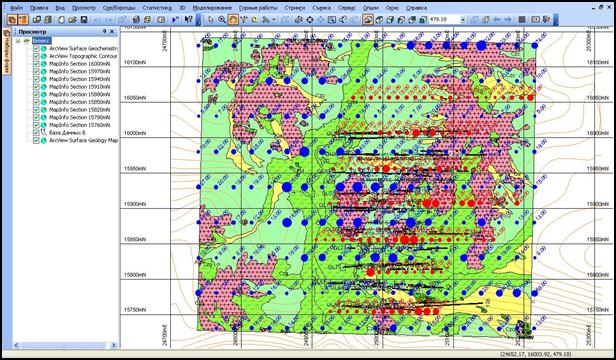Open small dropdown arrow beside ruler tool
Image resolution: width=616 pixels, height=360 pixels.
(x=274, y=19)
